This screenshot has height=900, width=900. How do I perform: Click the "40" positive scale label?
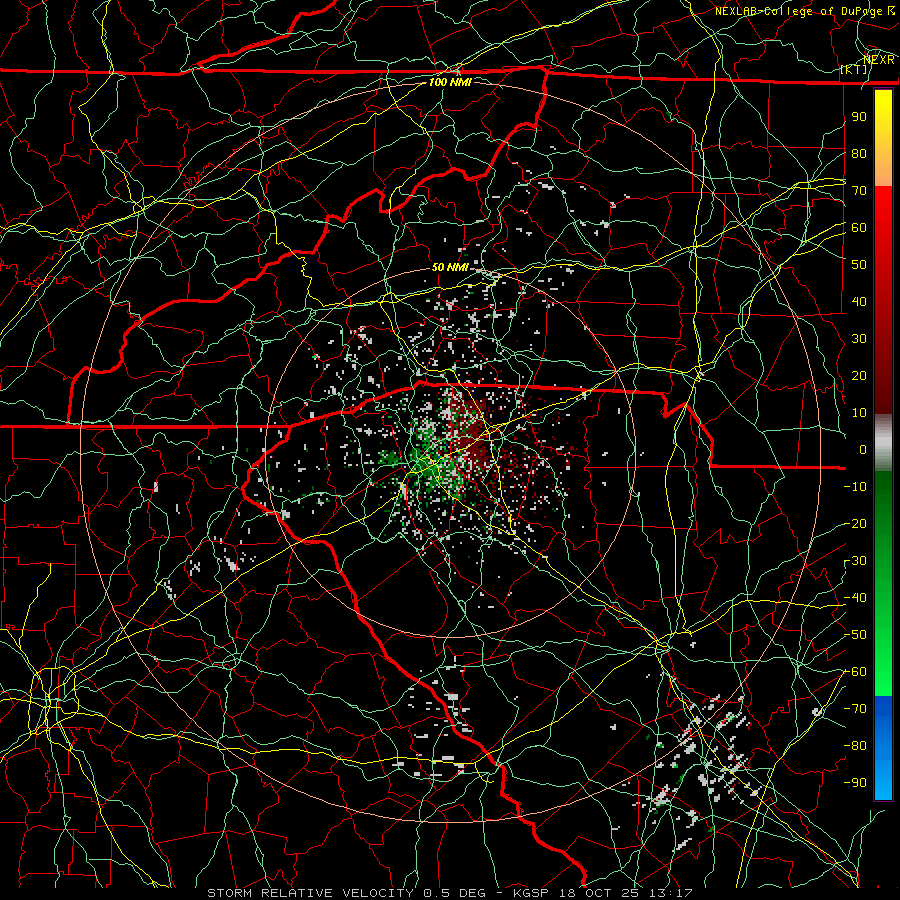[x=859, y=301]
